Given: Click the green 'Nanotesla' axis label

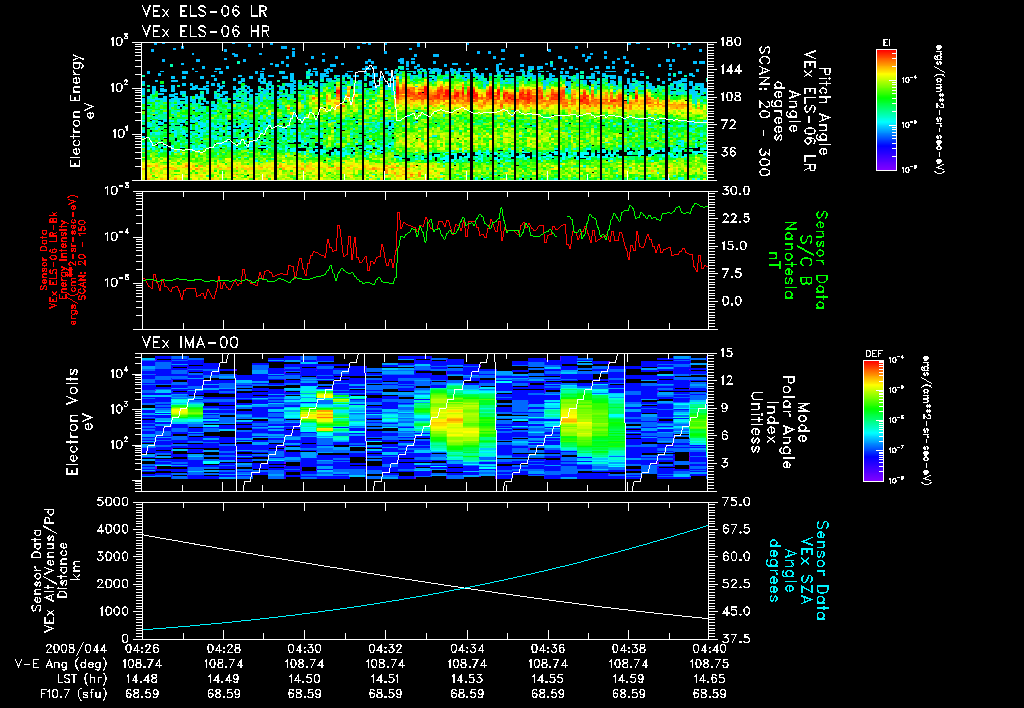Looking at the screenshot, I should pos(790,260).
